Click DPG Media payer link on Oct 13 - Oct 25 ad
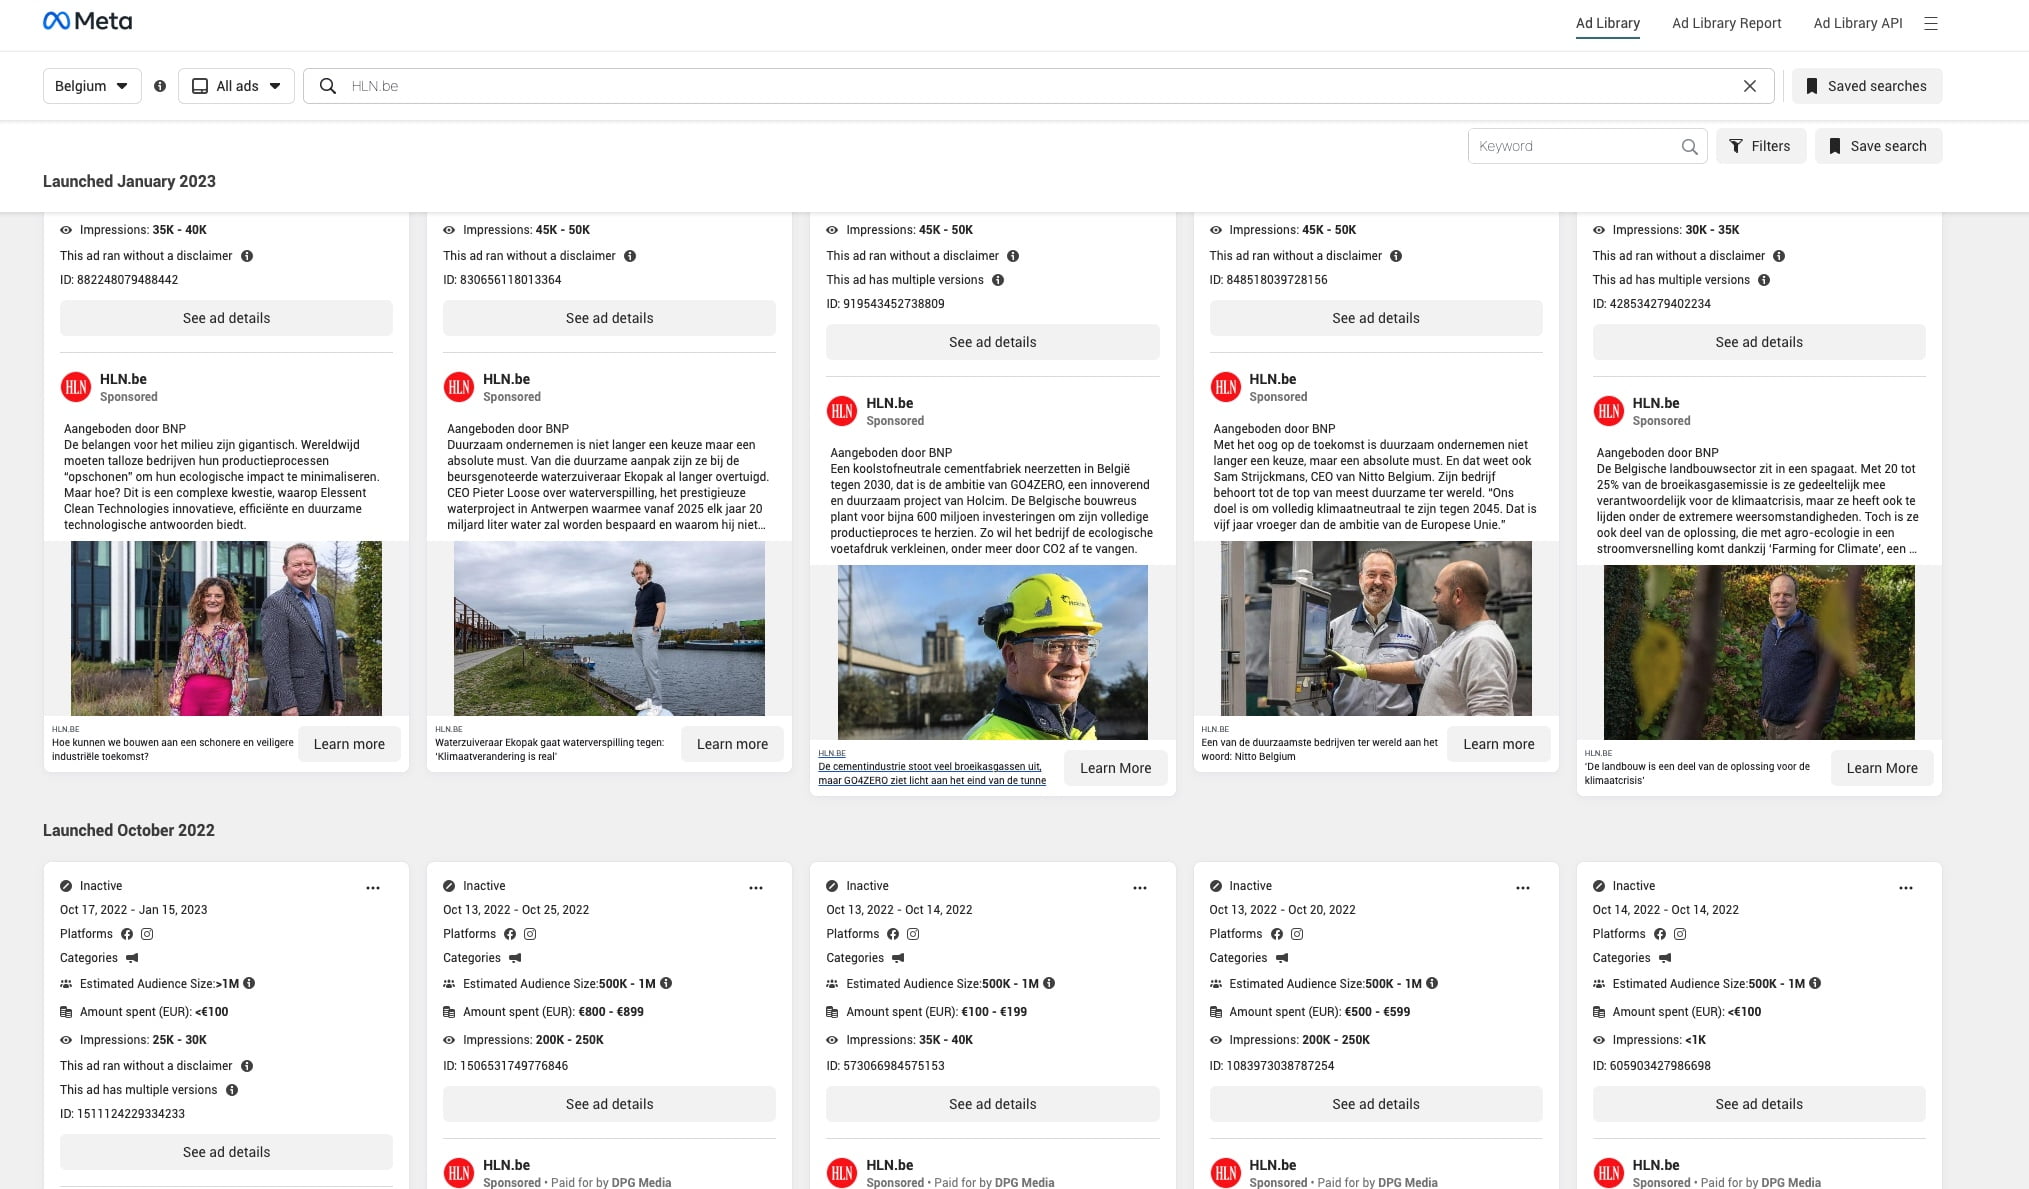The height and width of the screenshot is (1189, 2029). (641, 1182)
